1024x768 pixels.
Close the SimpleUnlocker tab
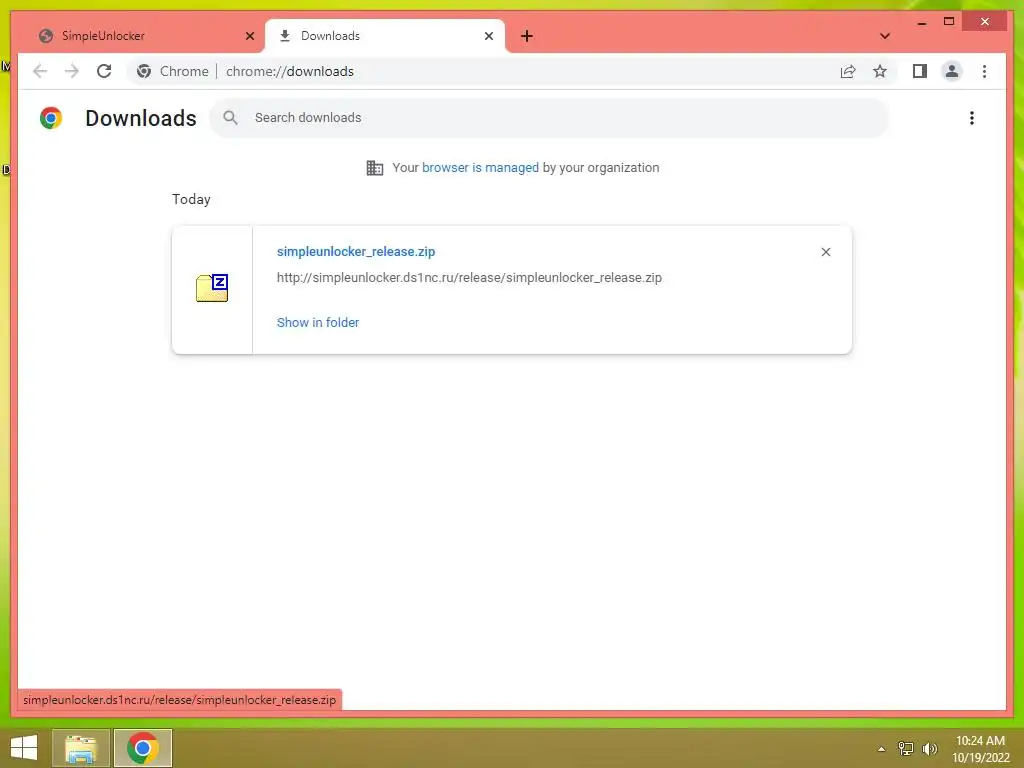click(249, 36)
